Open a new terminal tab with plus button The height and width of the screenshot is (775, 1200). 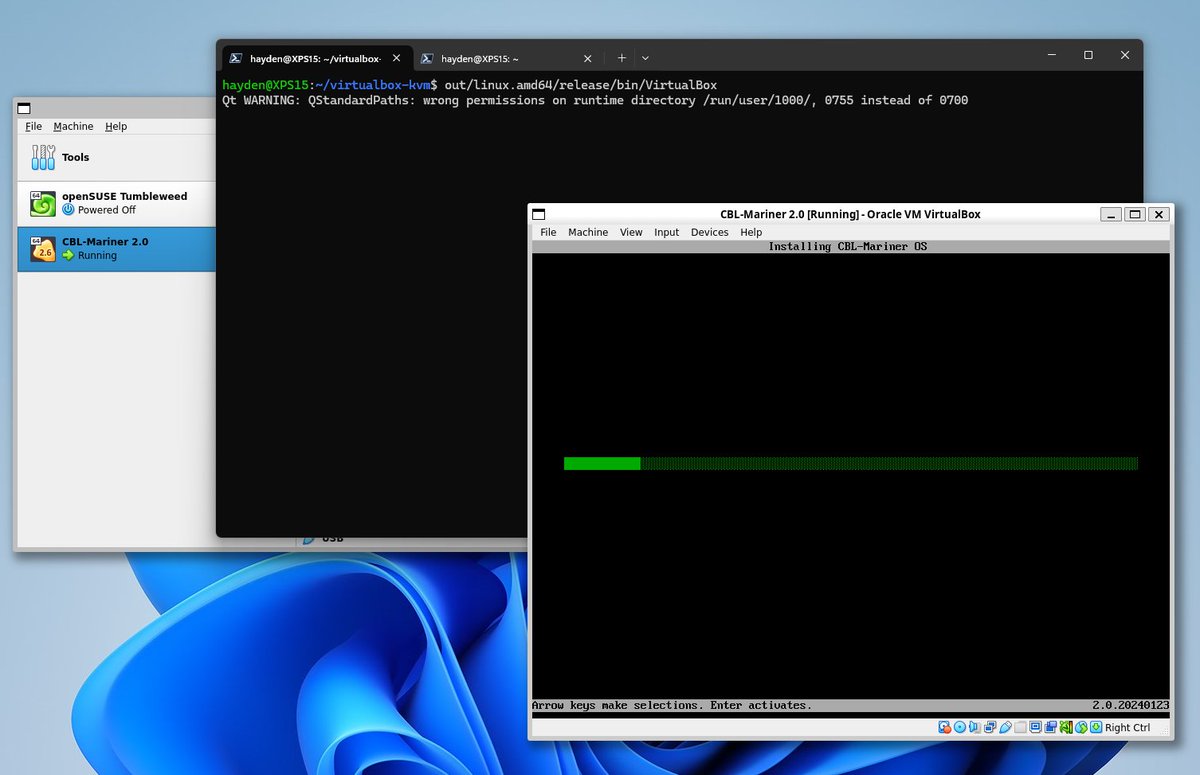pos(621,58)
